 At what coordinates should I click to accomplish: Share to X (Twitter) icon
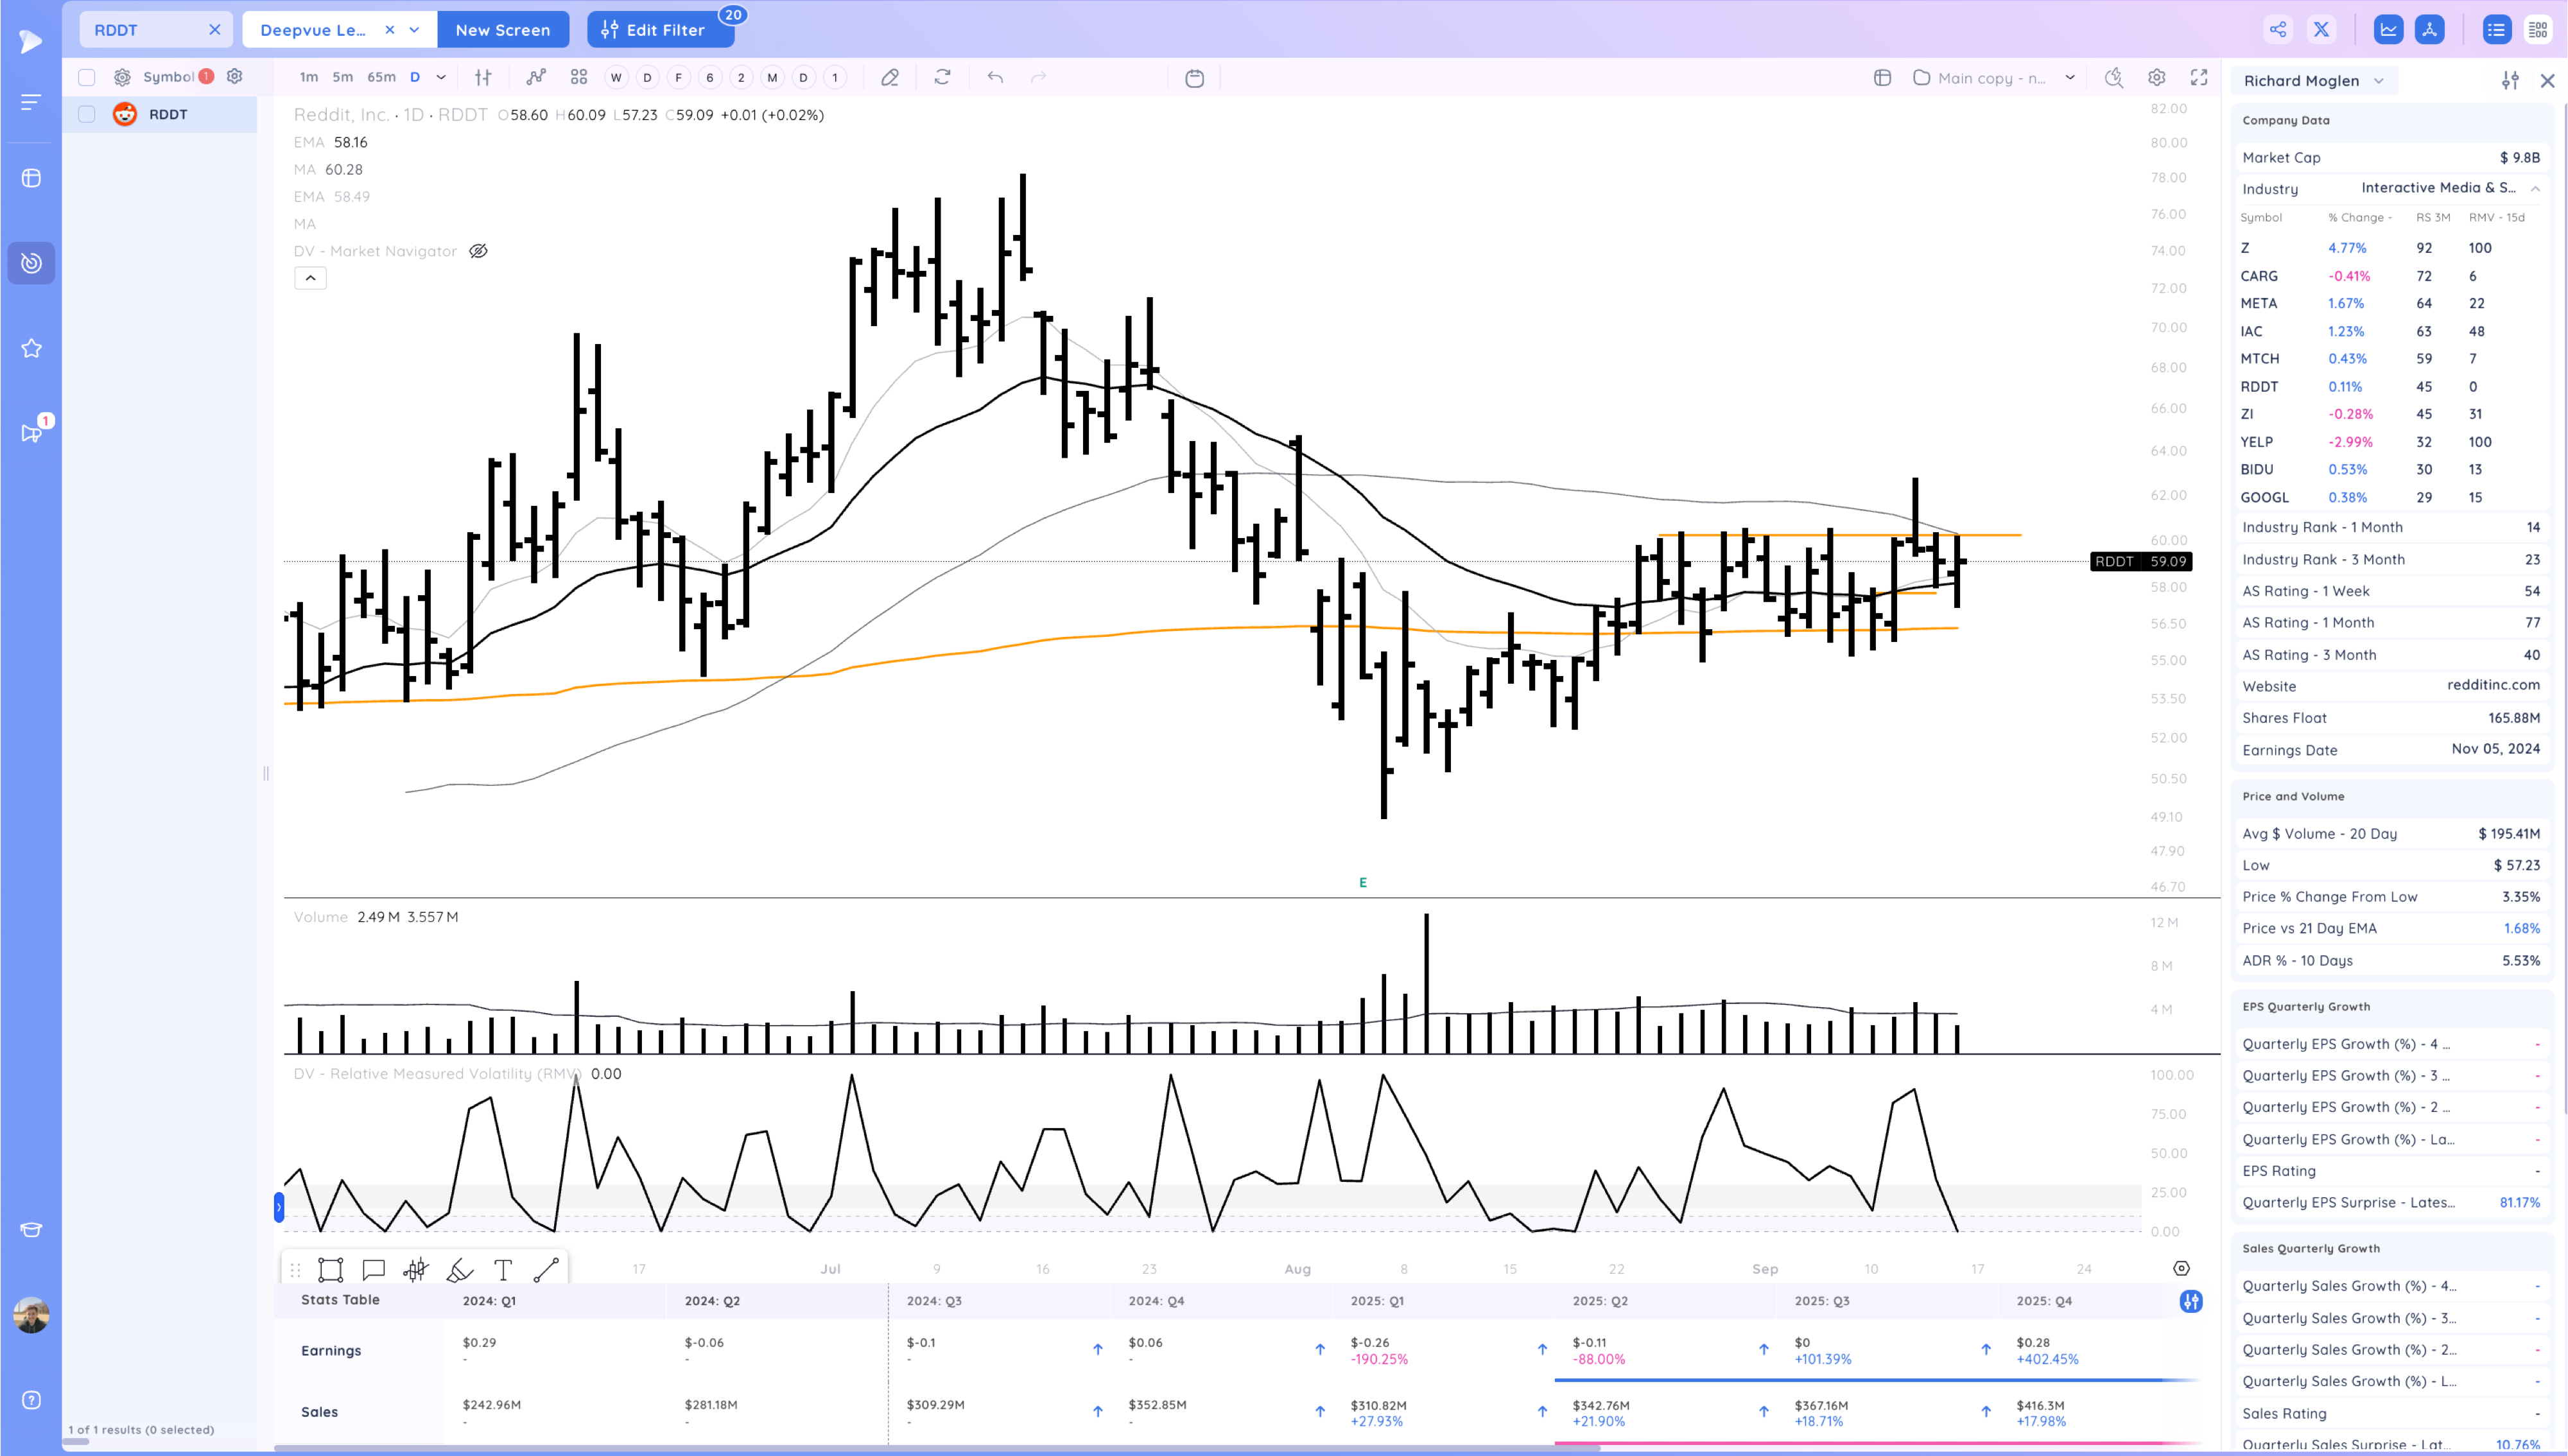pyautogui.click(x=2321, y=29)
